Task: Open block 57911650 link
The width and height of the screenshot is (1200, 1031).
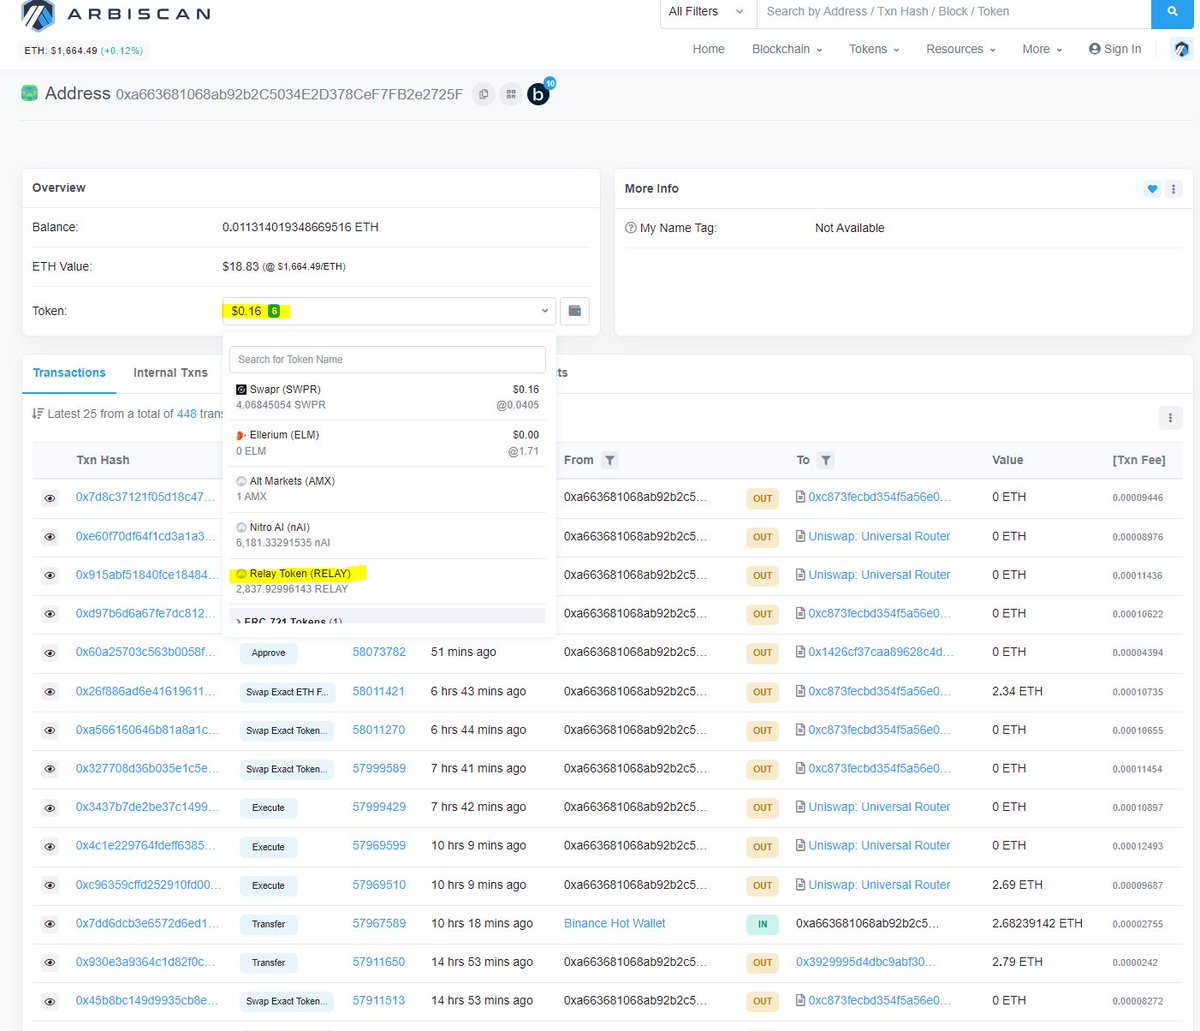Action: point(379,962)
